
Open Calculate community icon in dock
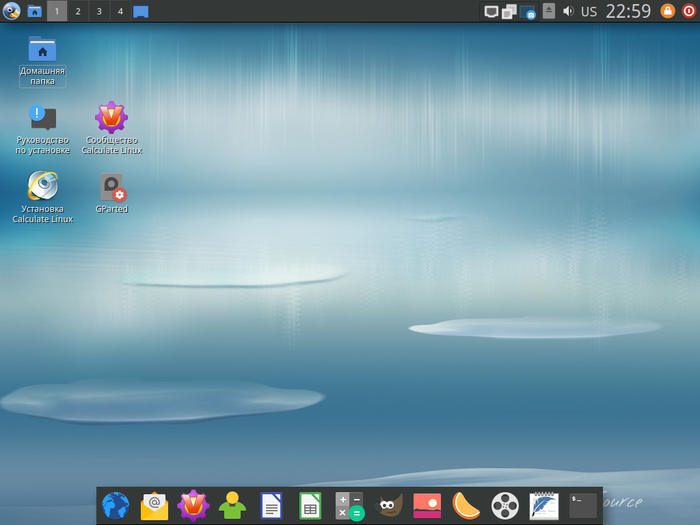pos(193,506)
